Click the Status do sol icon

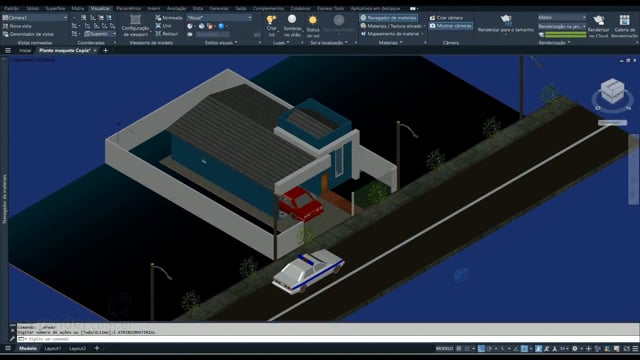pos(313,20)
